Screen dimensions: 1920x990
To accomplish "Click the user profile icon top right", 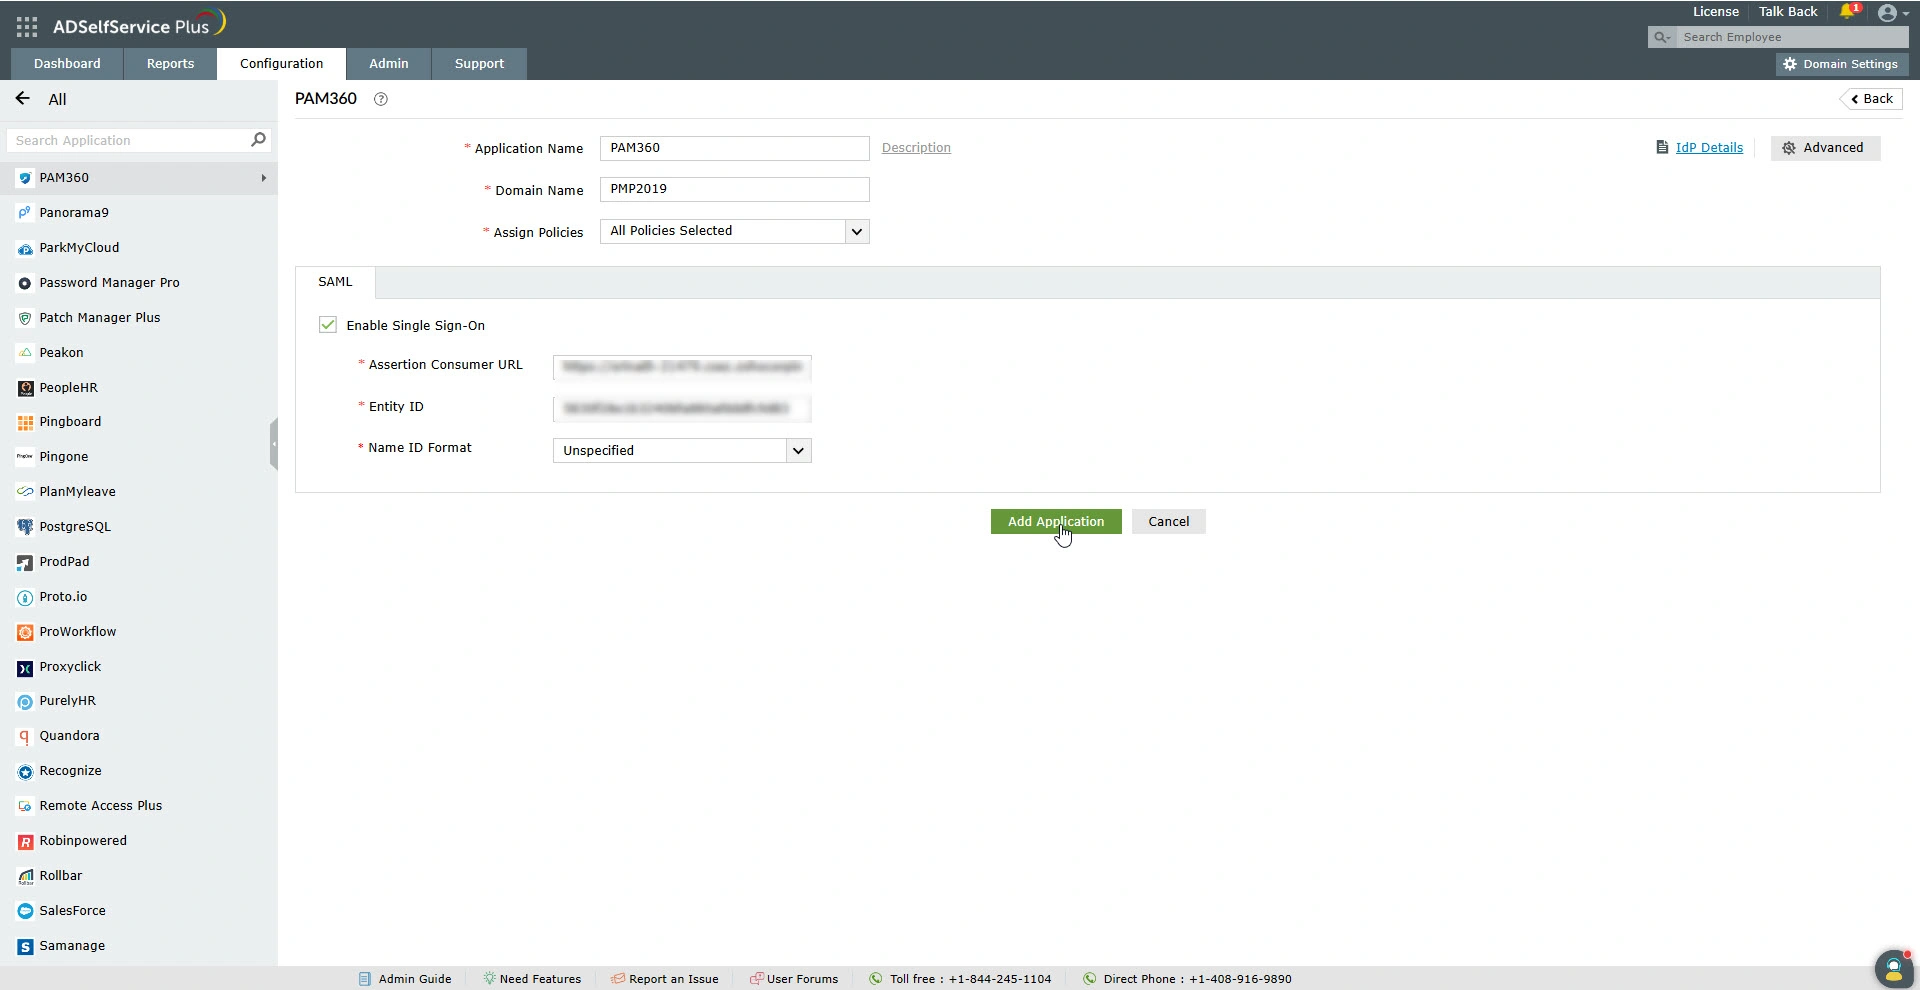I will 1888,14.
